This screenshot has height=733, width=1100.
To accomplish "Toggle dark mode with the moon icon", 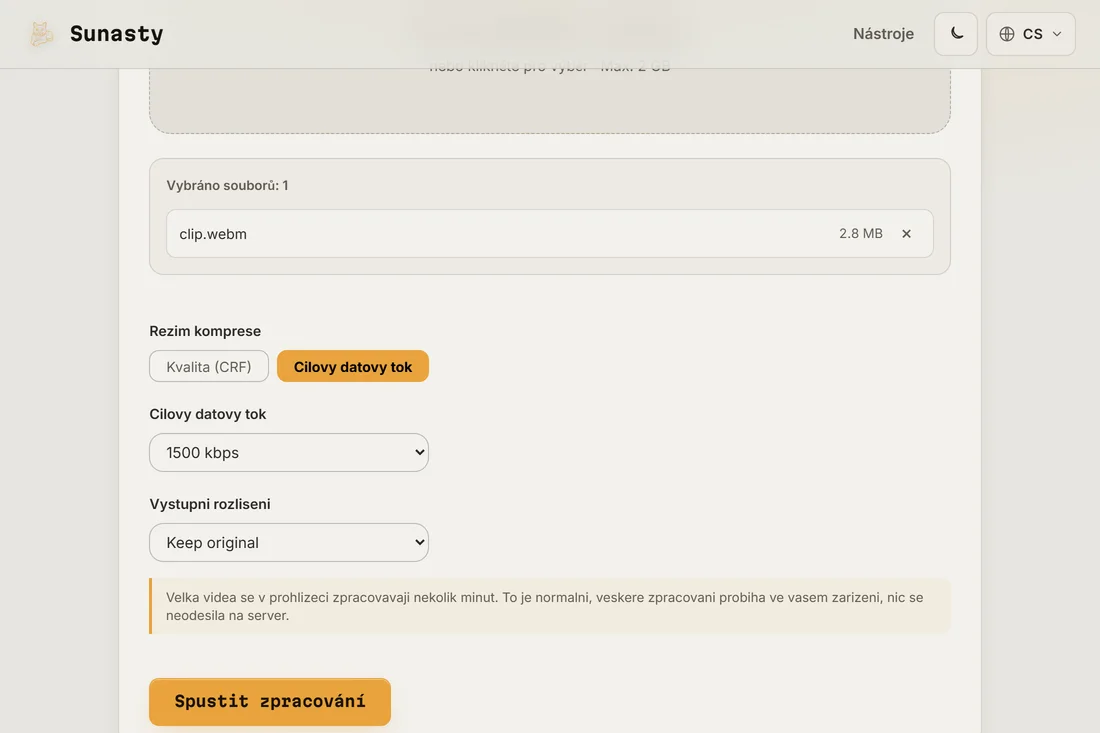I will [x=955, y=34].
